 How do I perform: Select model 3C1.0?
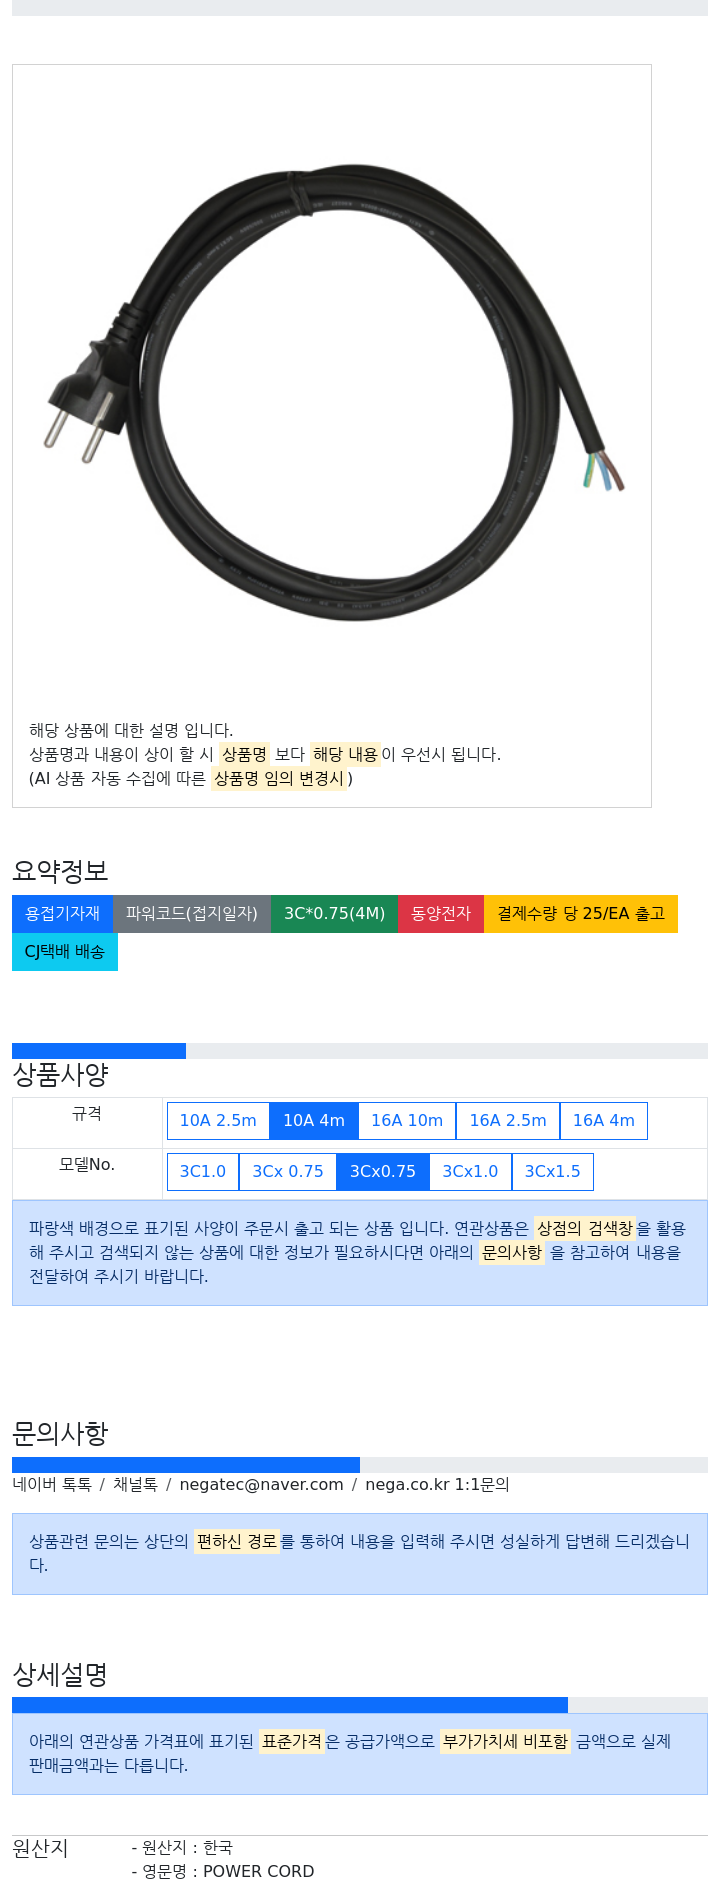click(x=203, y=1172)
